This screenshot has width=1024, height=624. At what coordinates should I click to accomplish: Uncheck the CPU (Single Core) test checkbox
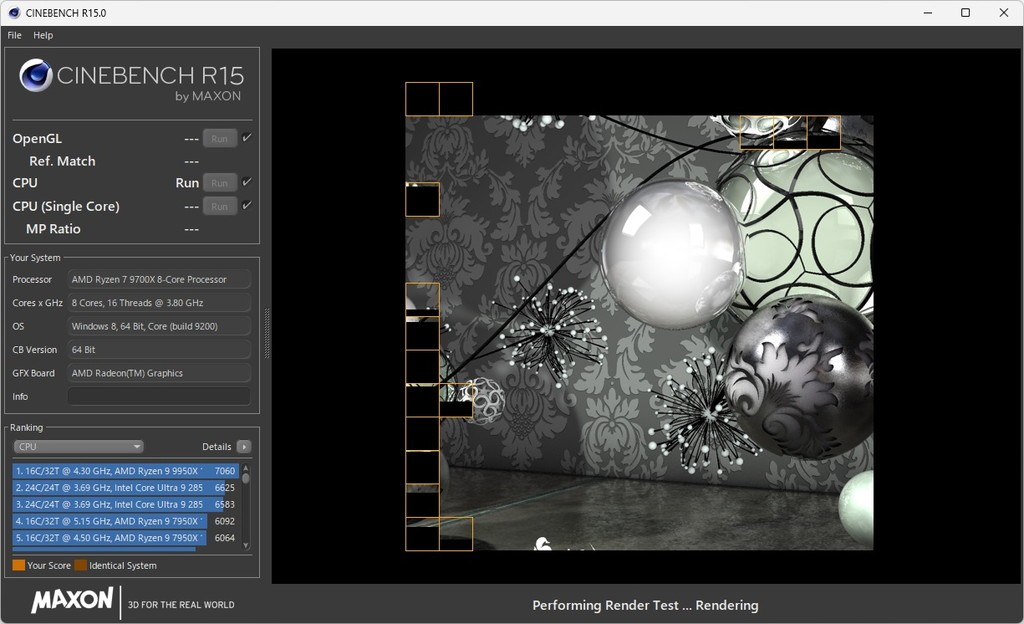247,206
